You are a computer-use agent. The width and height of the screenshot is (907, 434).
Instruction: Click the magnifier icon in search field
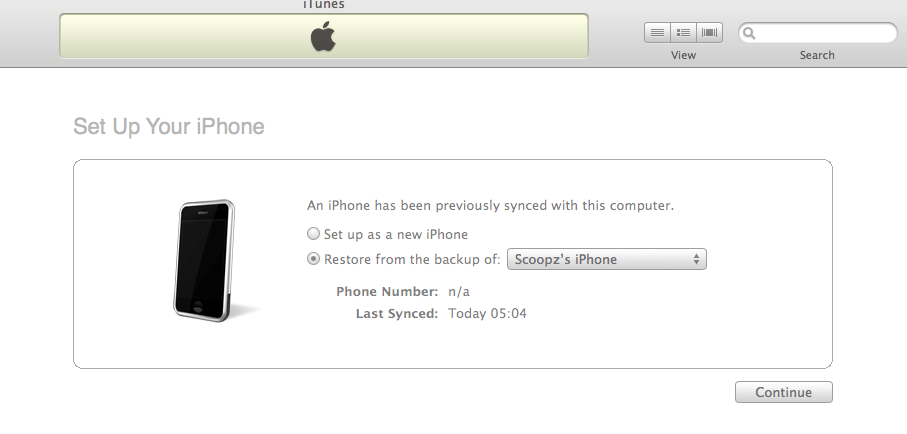(750, 34)
